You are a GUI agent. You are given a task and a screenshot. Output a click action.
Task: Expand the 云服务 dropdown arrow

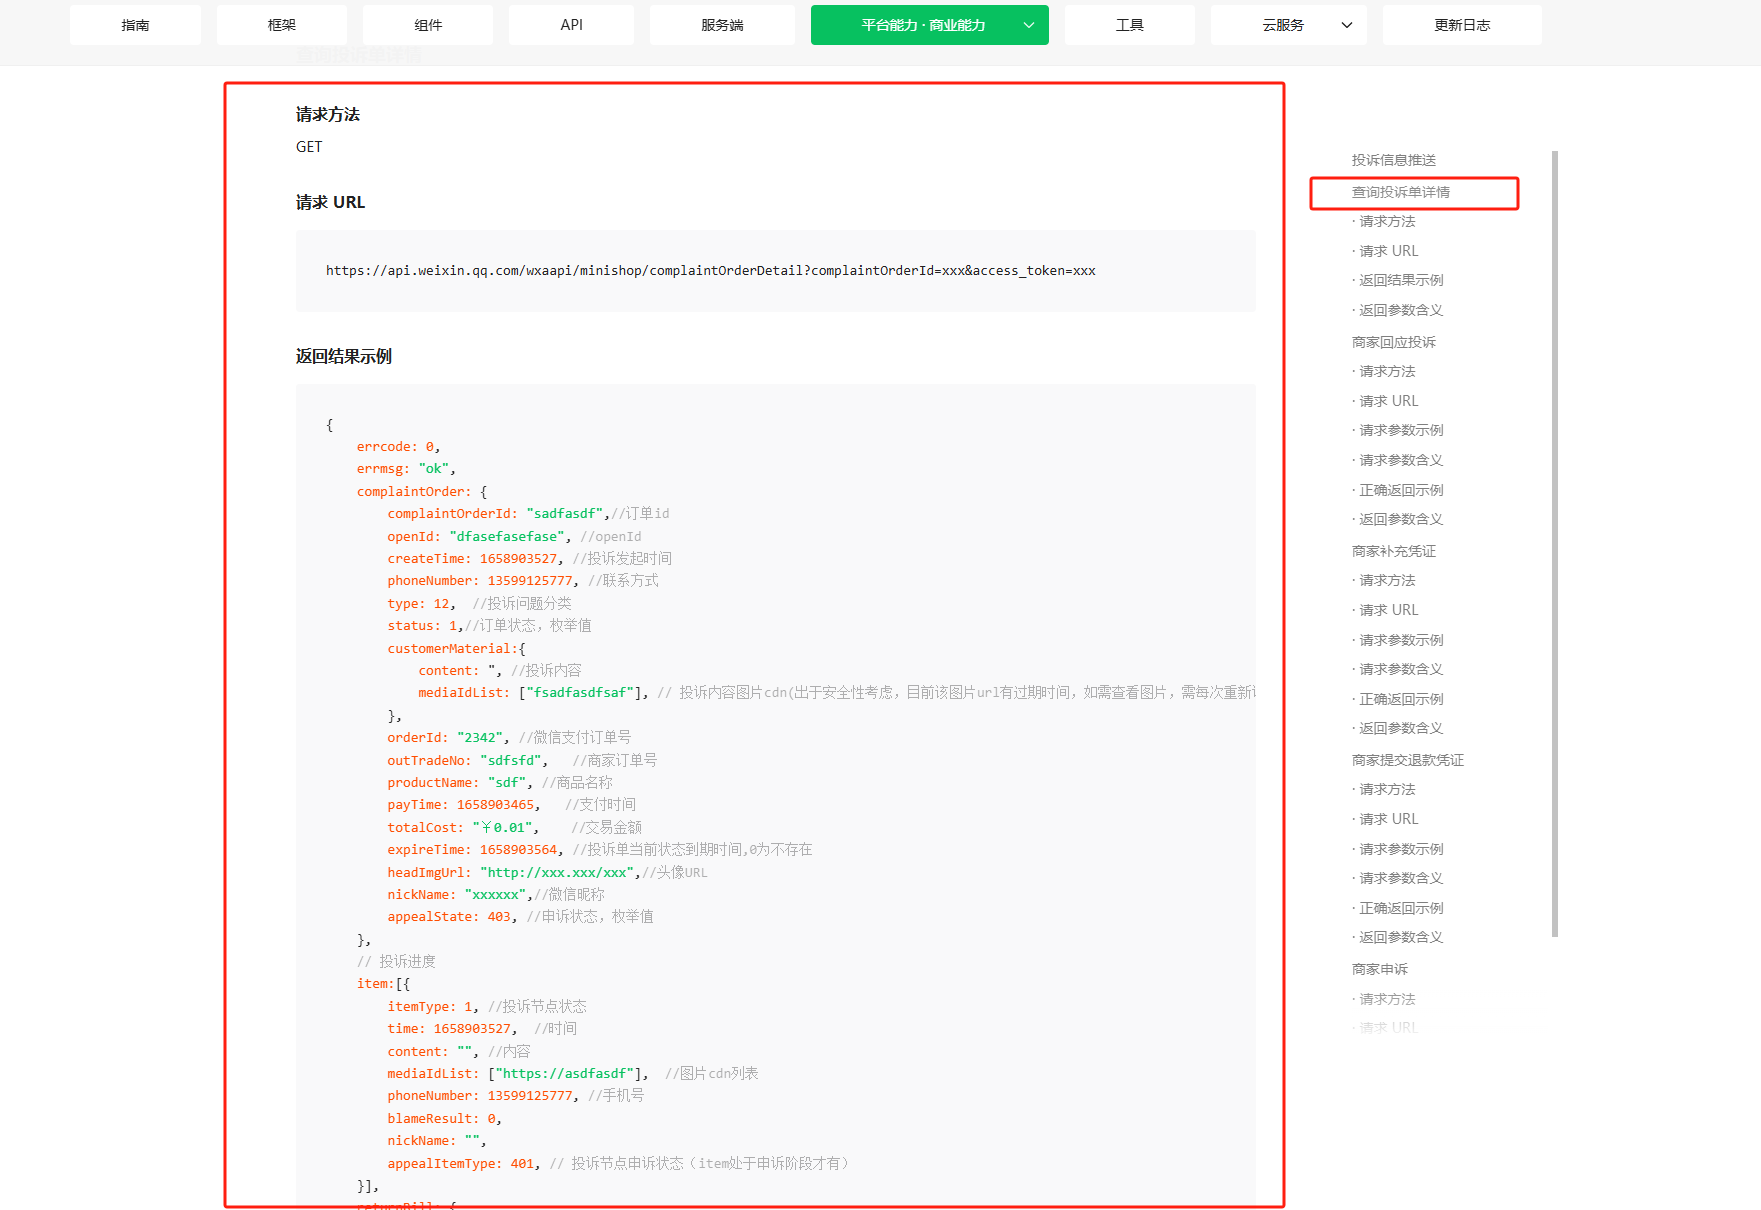(x=1347, y=25)
